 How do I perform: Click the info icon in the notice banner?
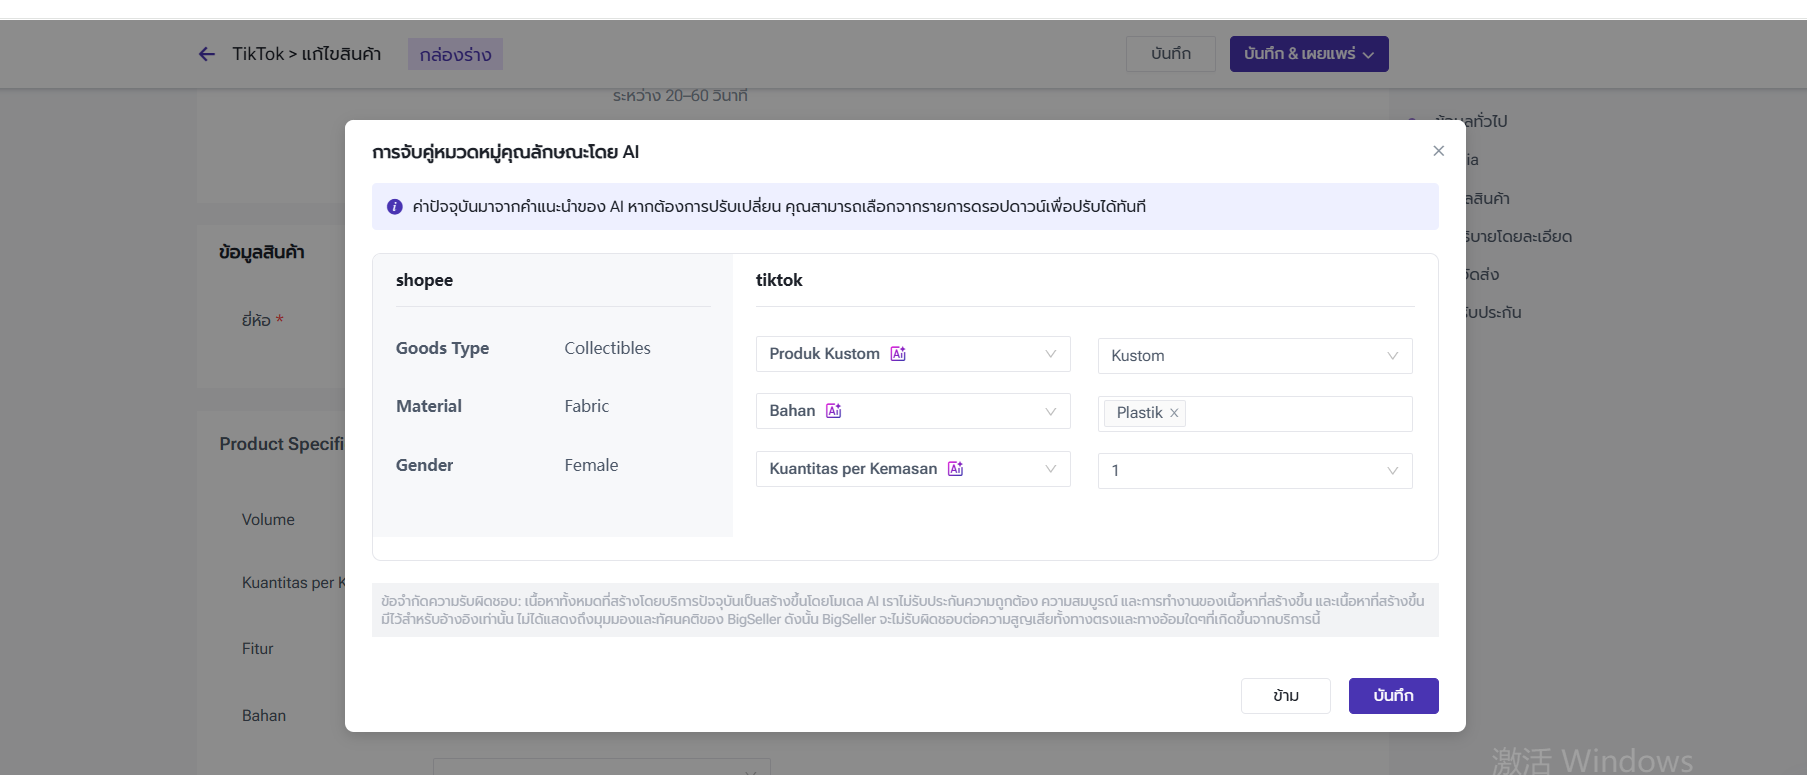click(x=395, y=207)
